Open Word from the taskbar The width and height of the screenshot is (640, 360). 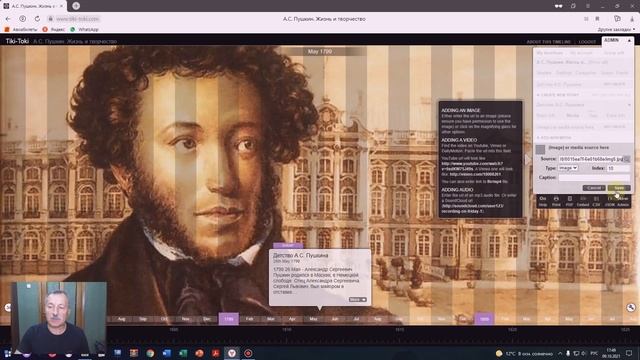click(167, 353)
